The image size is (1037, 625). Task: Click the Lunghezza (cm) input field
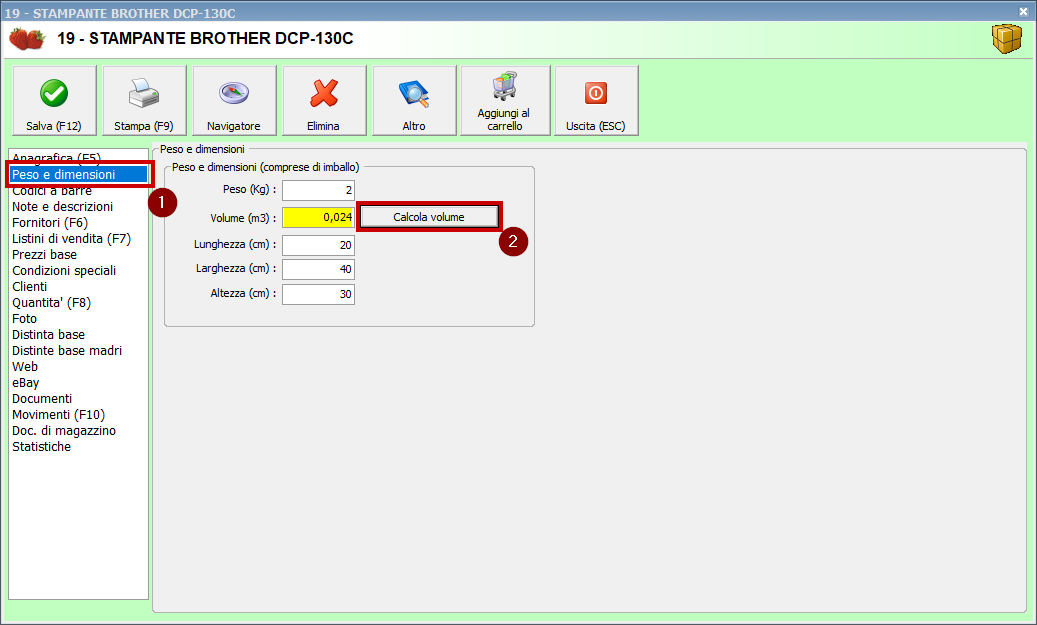click(318, 245)
